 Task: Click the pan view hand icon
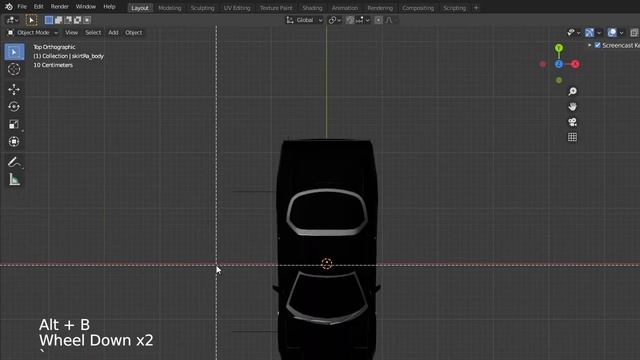(x=572, y=107)
